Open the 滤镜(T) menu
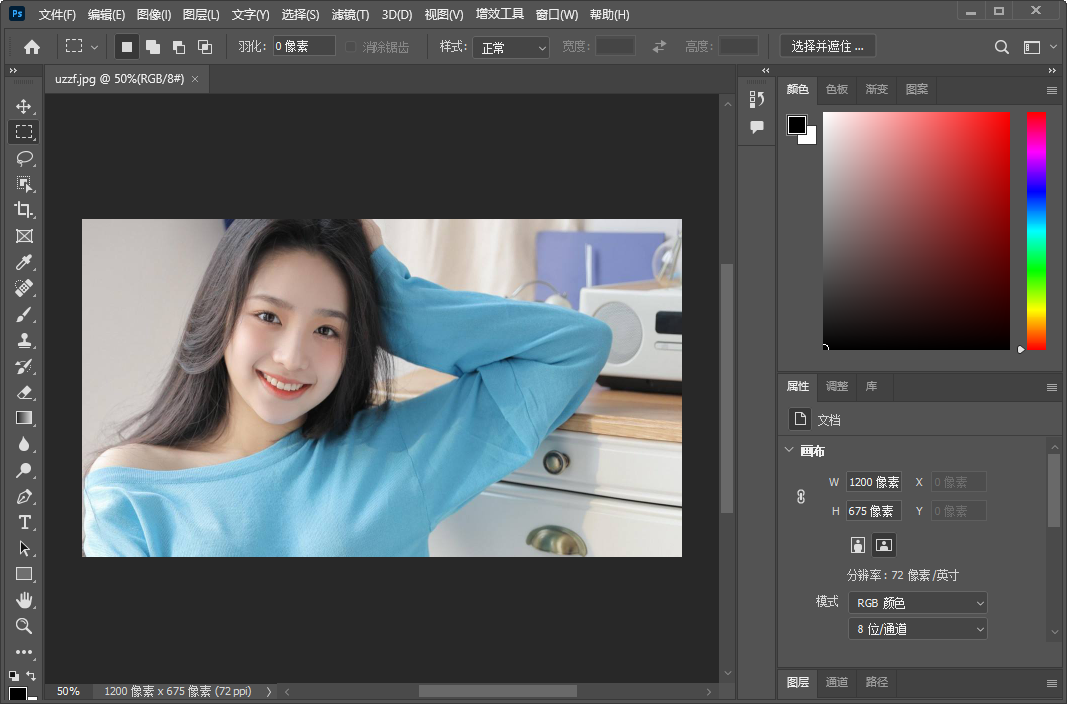The image size is (1067, 704). click(x=350, y=14)
